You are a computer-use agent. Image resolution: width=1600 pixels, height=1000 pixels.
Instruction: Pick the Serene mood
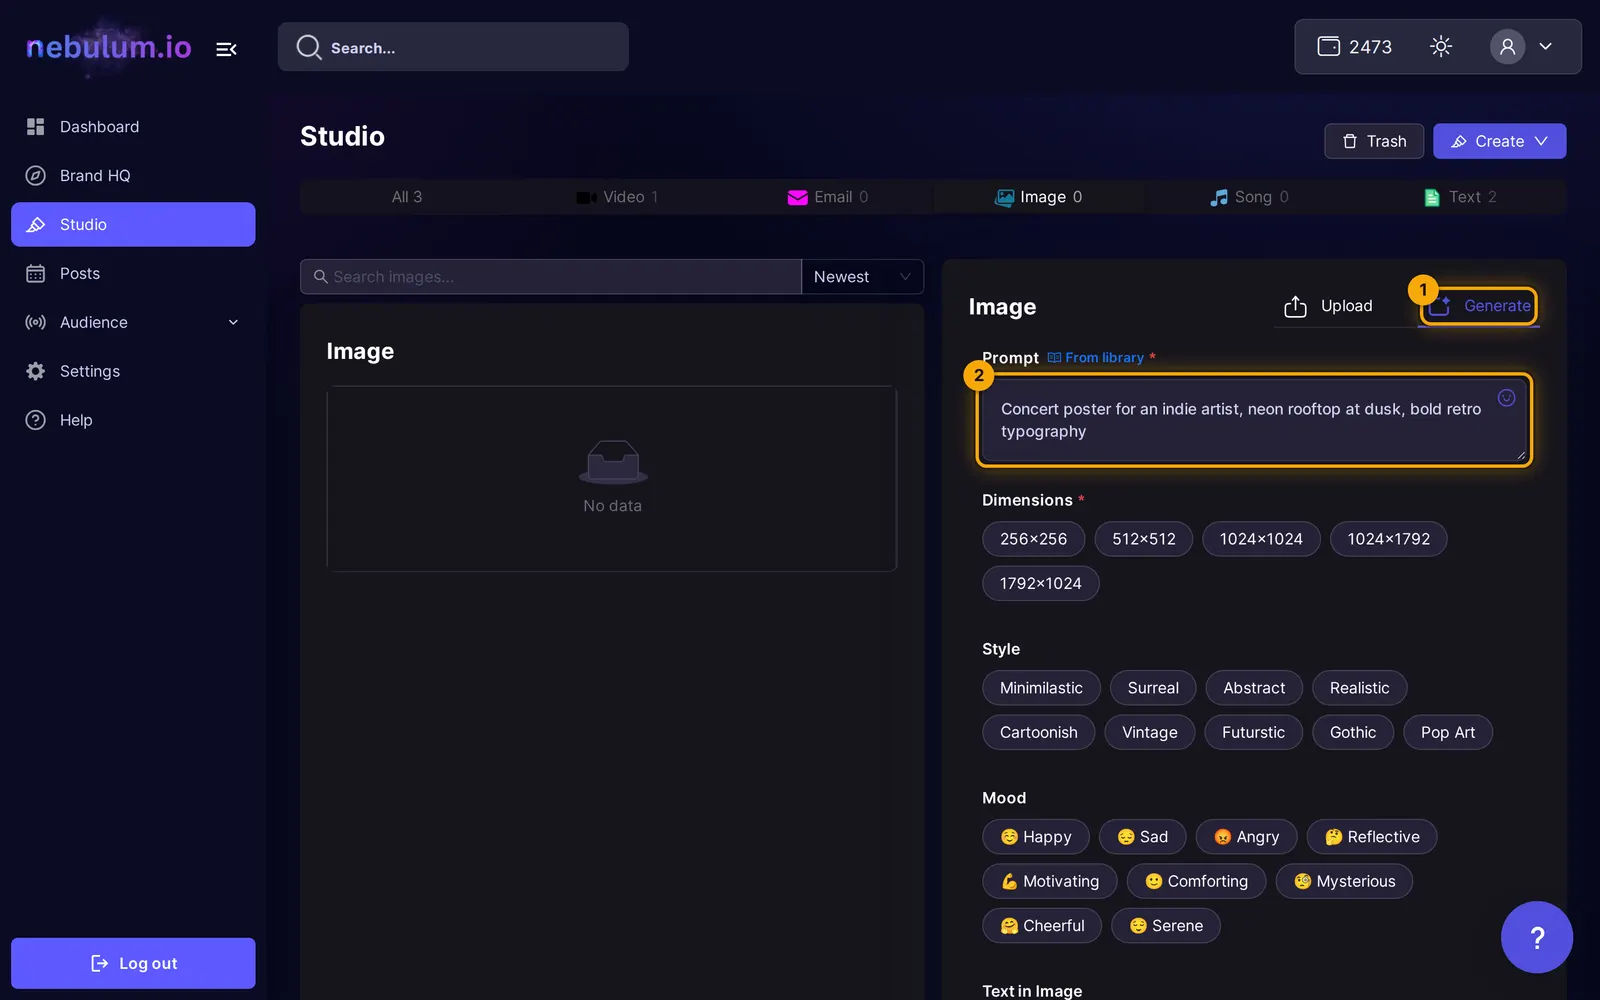(x=1166, y=926)
